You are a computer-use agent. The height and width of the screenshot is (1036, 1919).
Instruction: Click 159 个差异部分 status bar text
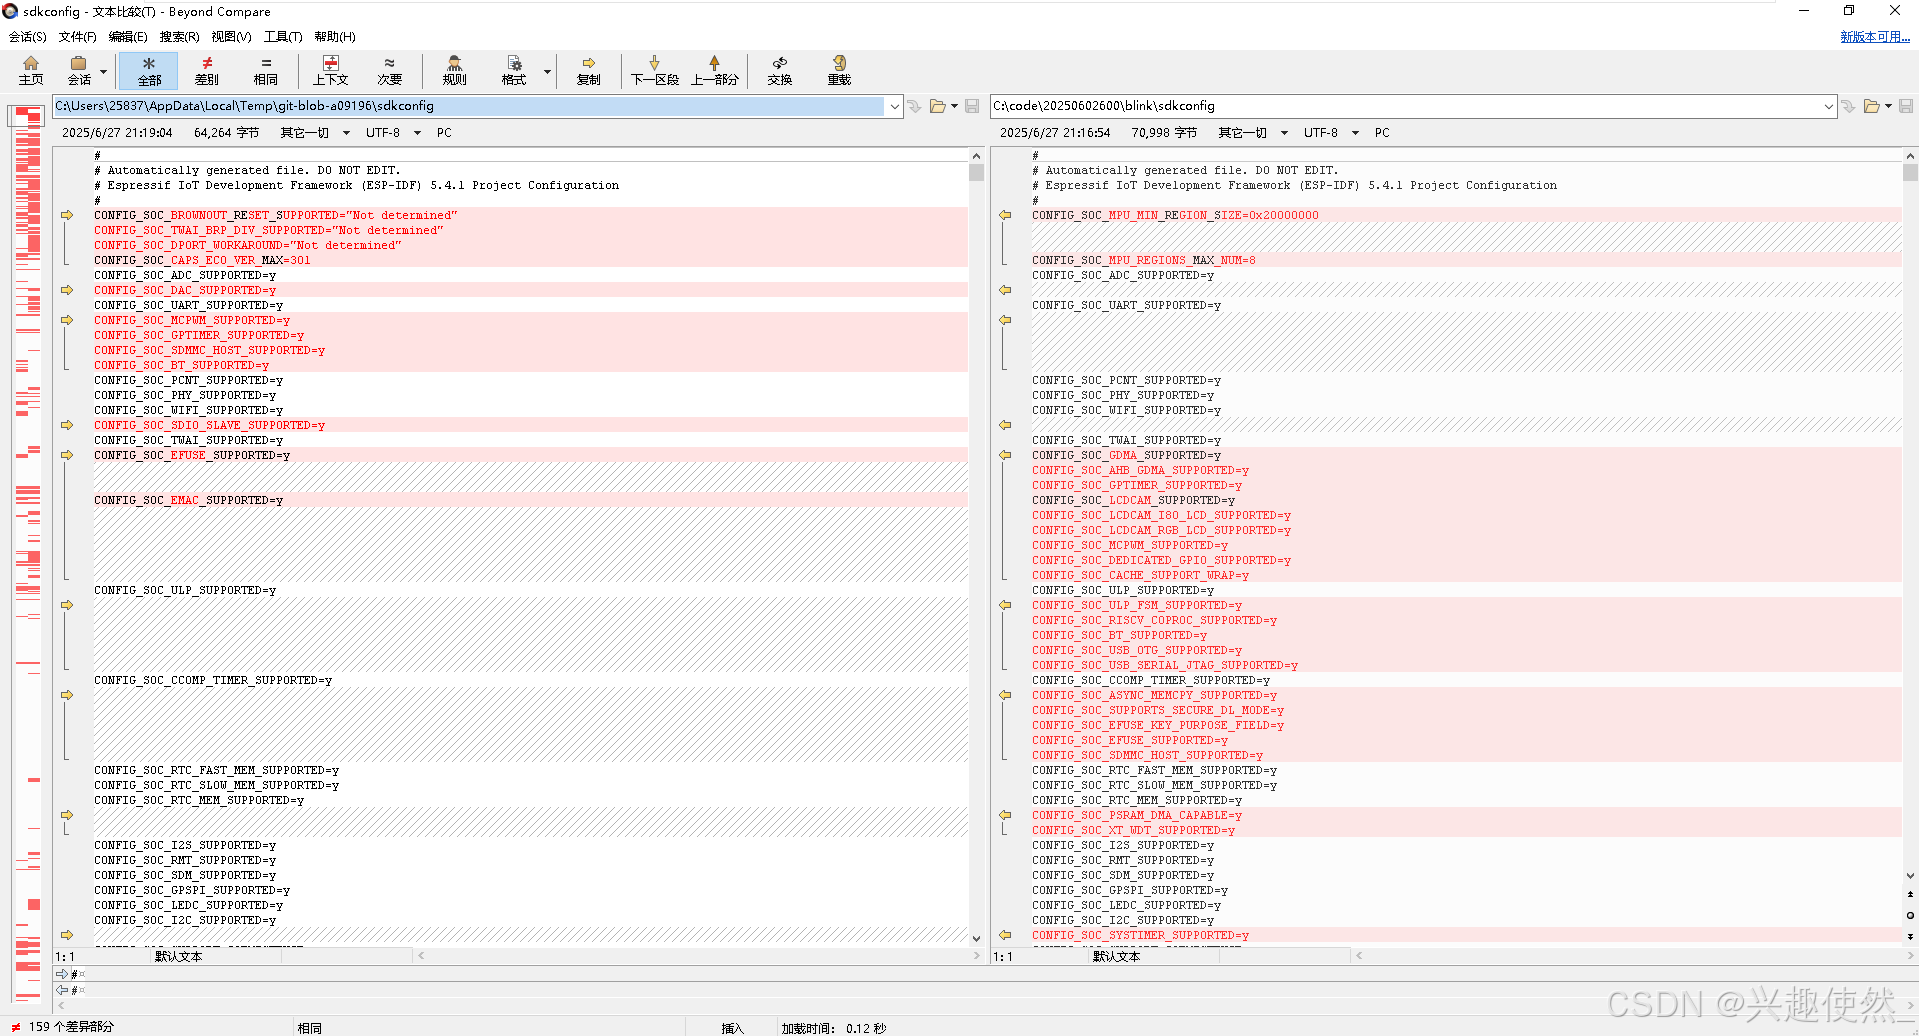pyautogui.click(x=71, y=1027)
